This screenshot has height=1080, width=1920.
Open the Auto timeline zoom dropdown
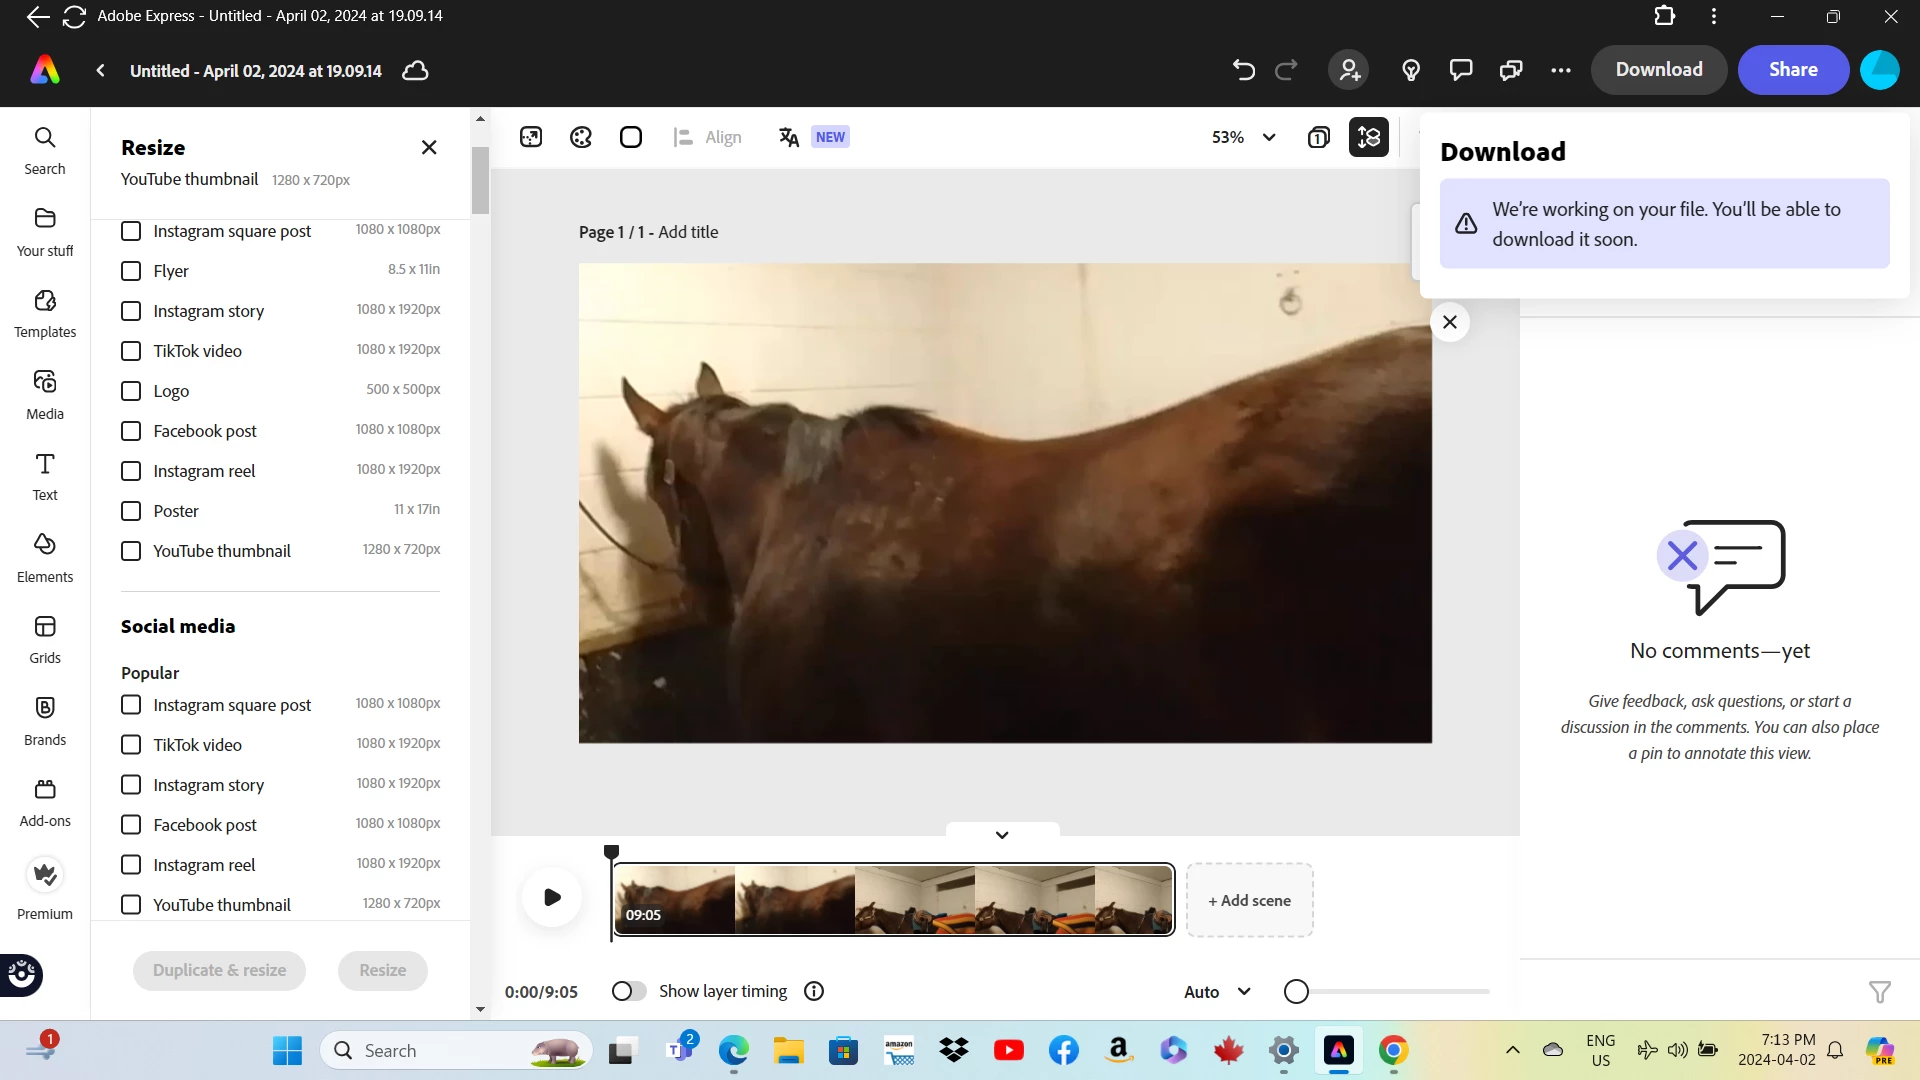click(1217, 992)
